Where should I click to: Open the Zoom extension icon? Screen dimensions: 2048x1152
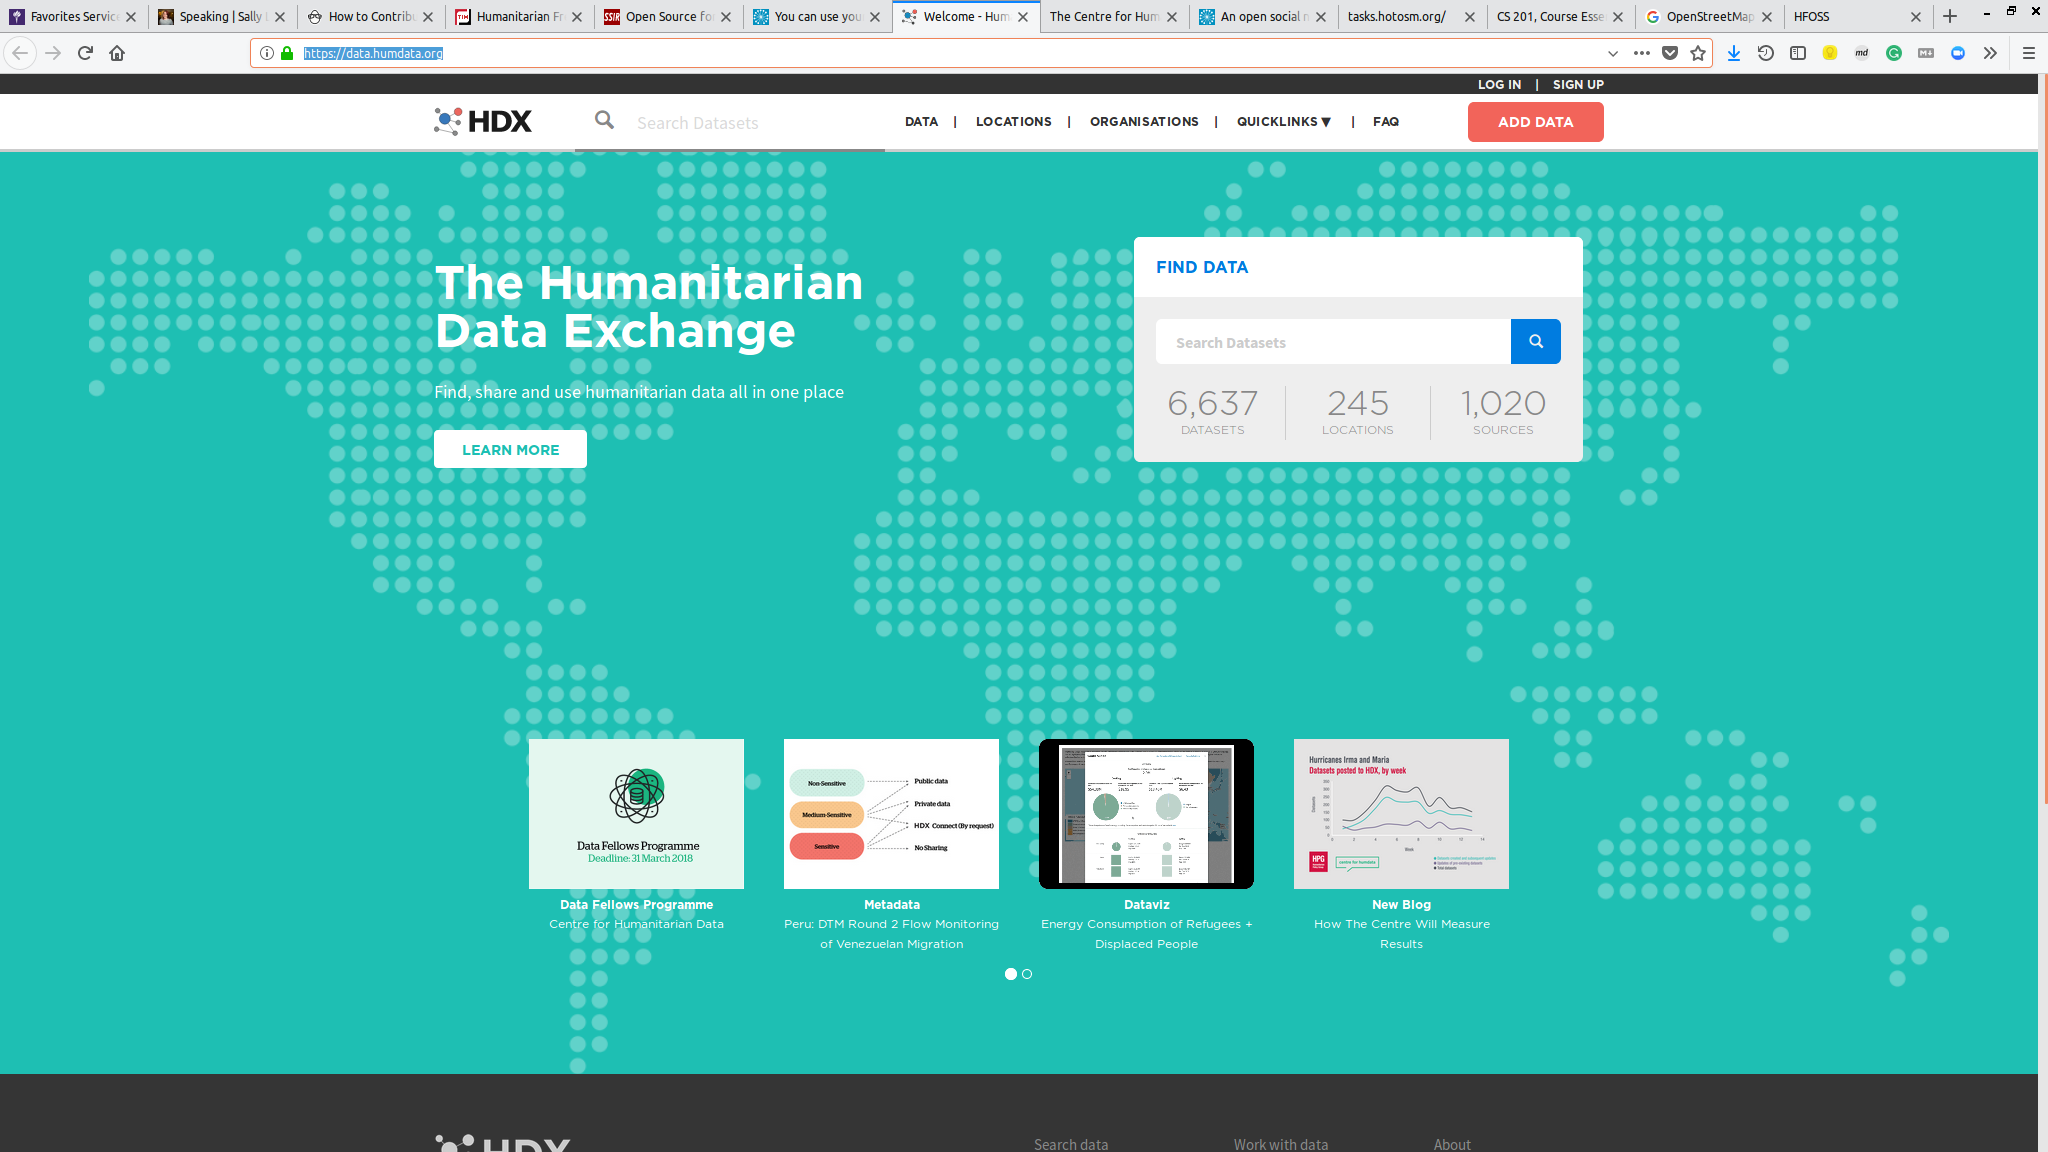(x=1958, y=53)
